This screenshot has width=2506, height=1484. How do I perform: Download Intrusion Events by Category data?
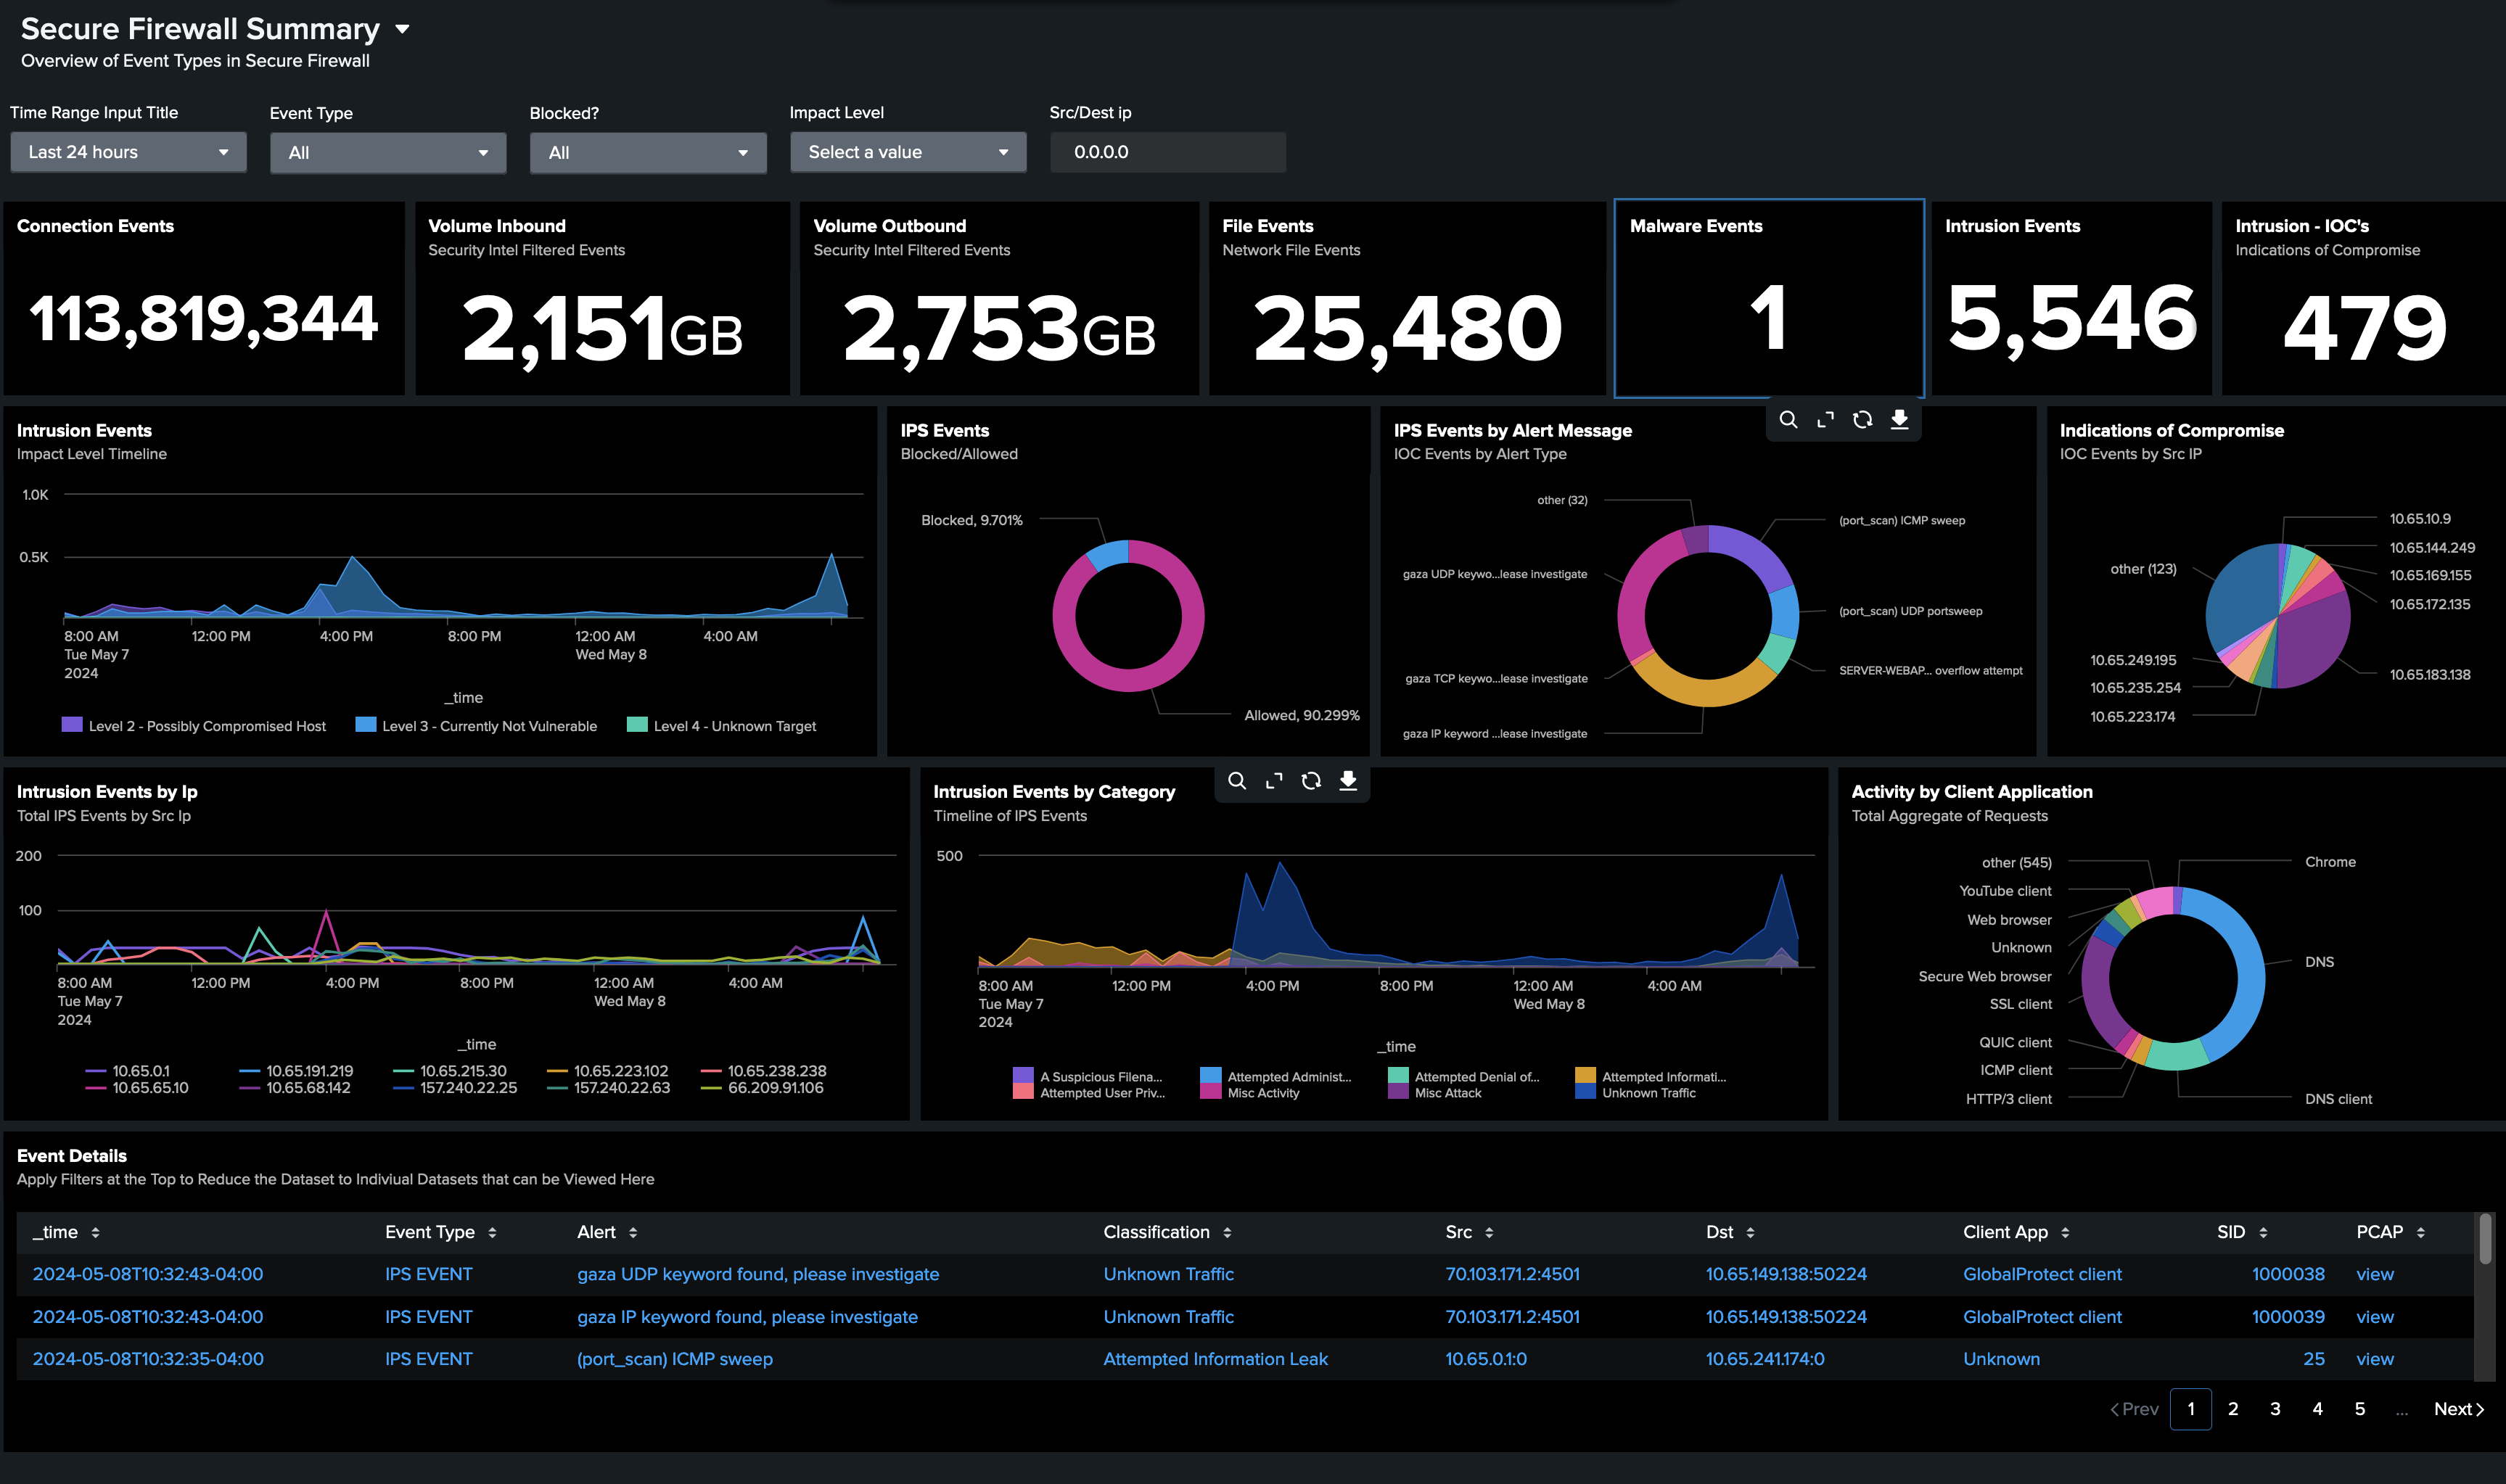[x=1348, y=781]
